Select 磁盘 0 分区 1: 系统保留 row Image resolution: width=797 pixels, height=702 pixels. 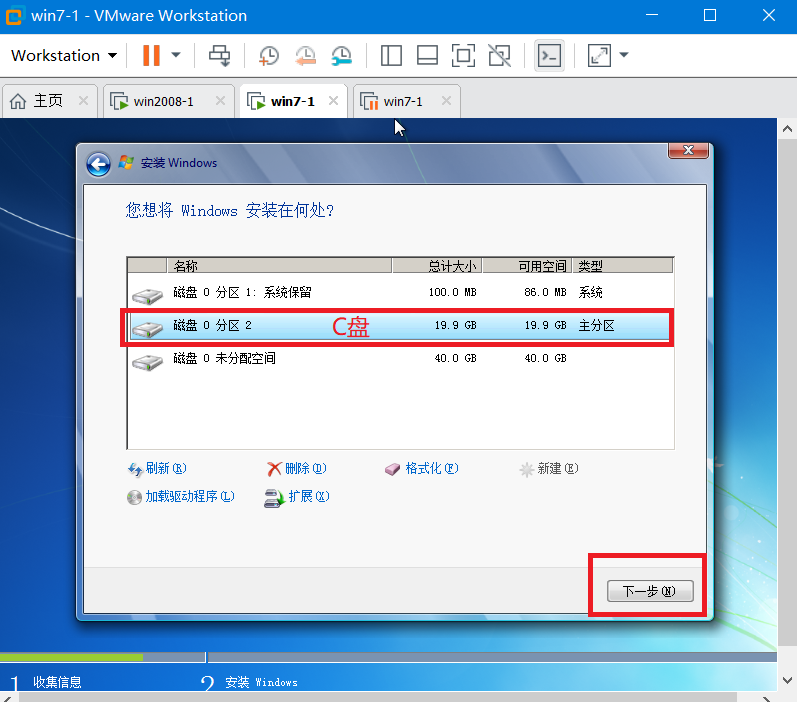click(401, 292)
